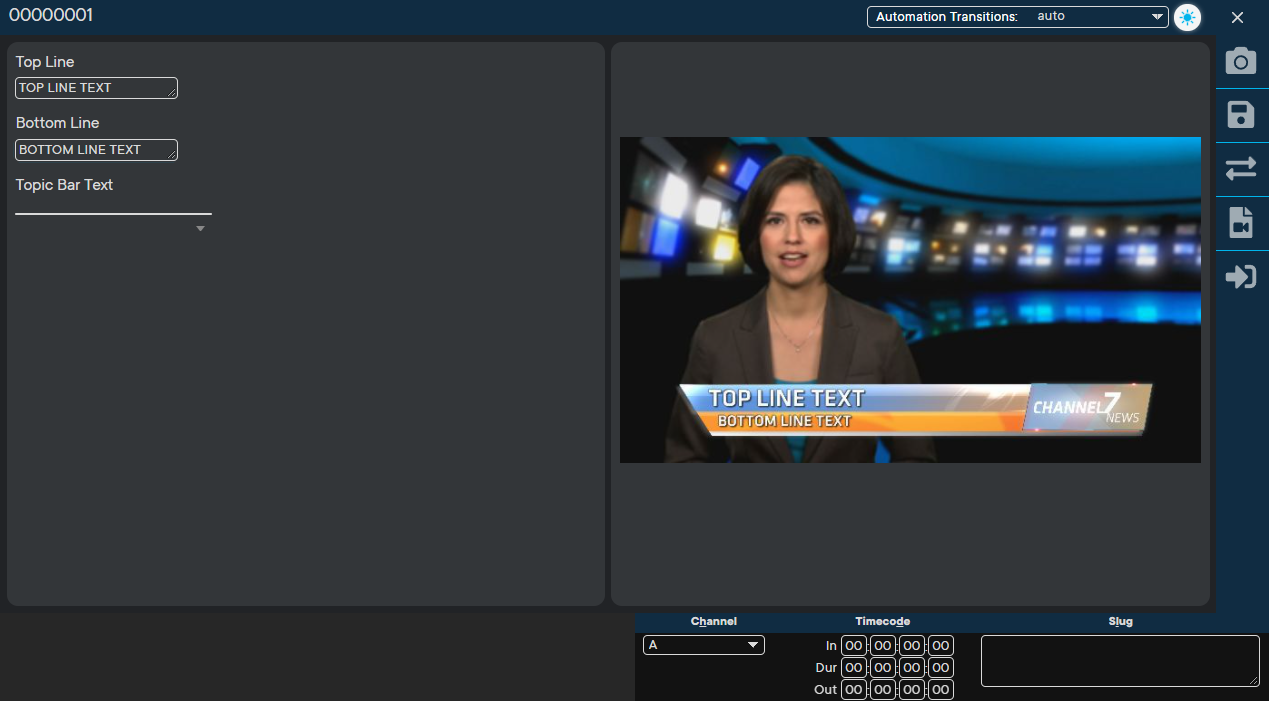This screenshot has height=701, width=1269.
Task: Toggle the brightness sun button
Action: 1187,17
